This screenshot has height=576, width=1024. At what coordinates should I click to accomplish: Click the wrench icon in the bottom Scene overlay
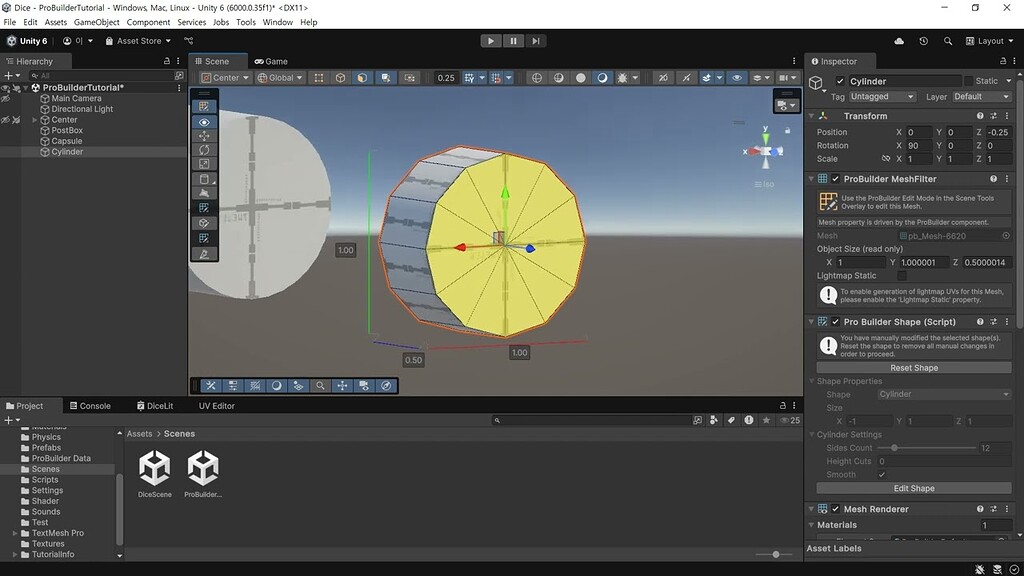click(x=212, y=385)
